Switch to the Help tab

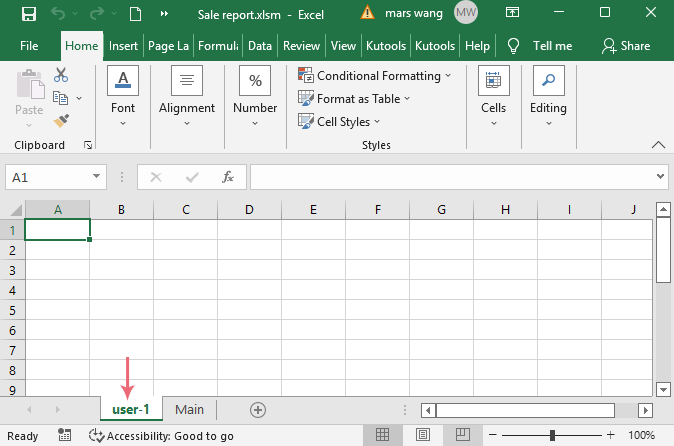(x=477, y=46)
